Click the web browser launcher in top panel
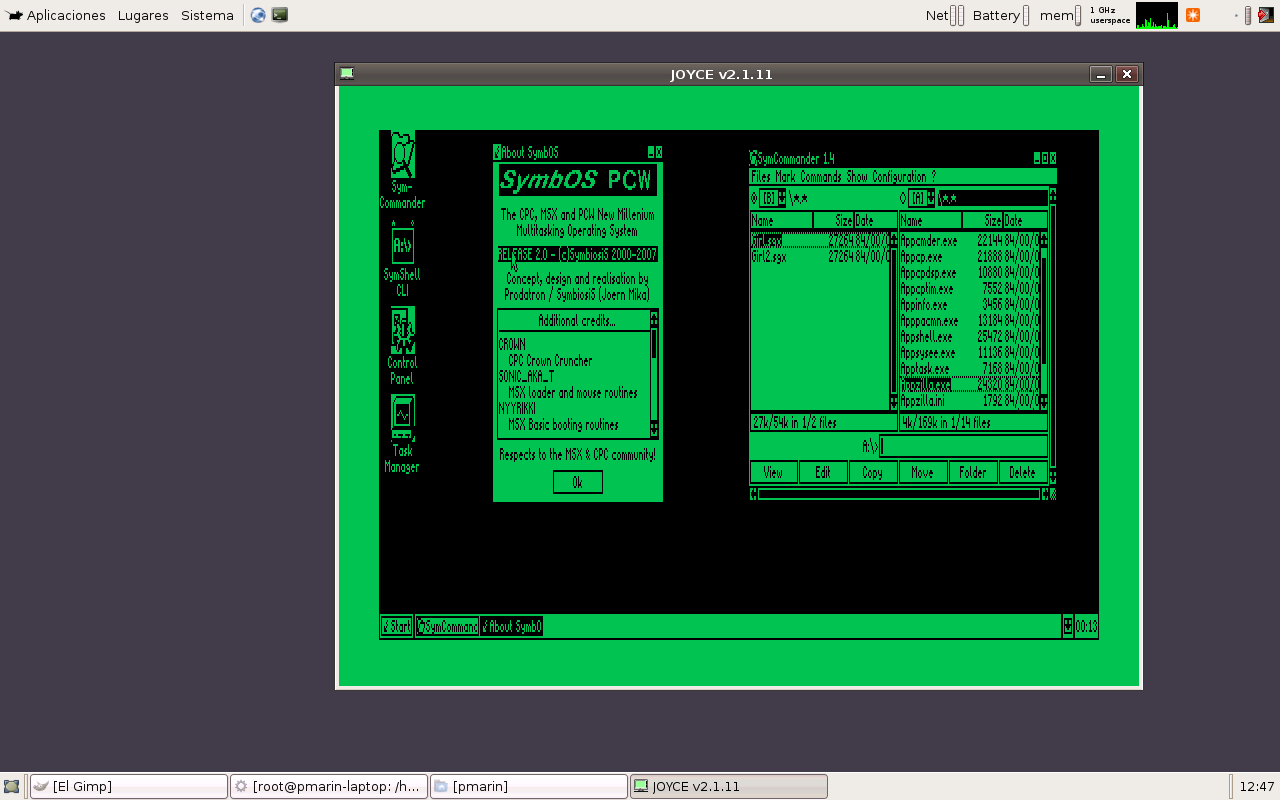1280x800 pixels. [x=258, y=15]
